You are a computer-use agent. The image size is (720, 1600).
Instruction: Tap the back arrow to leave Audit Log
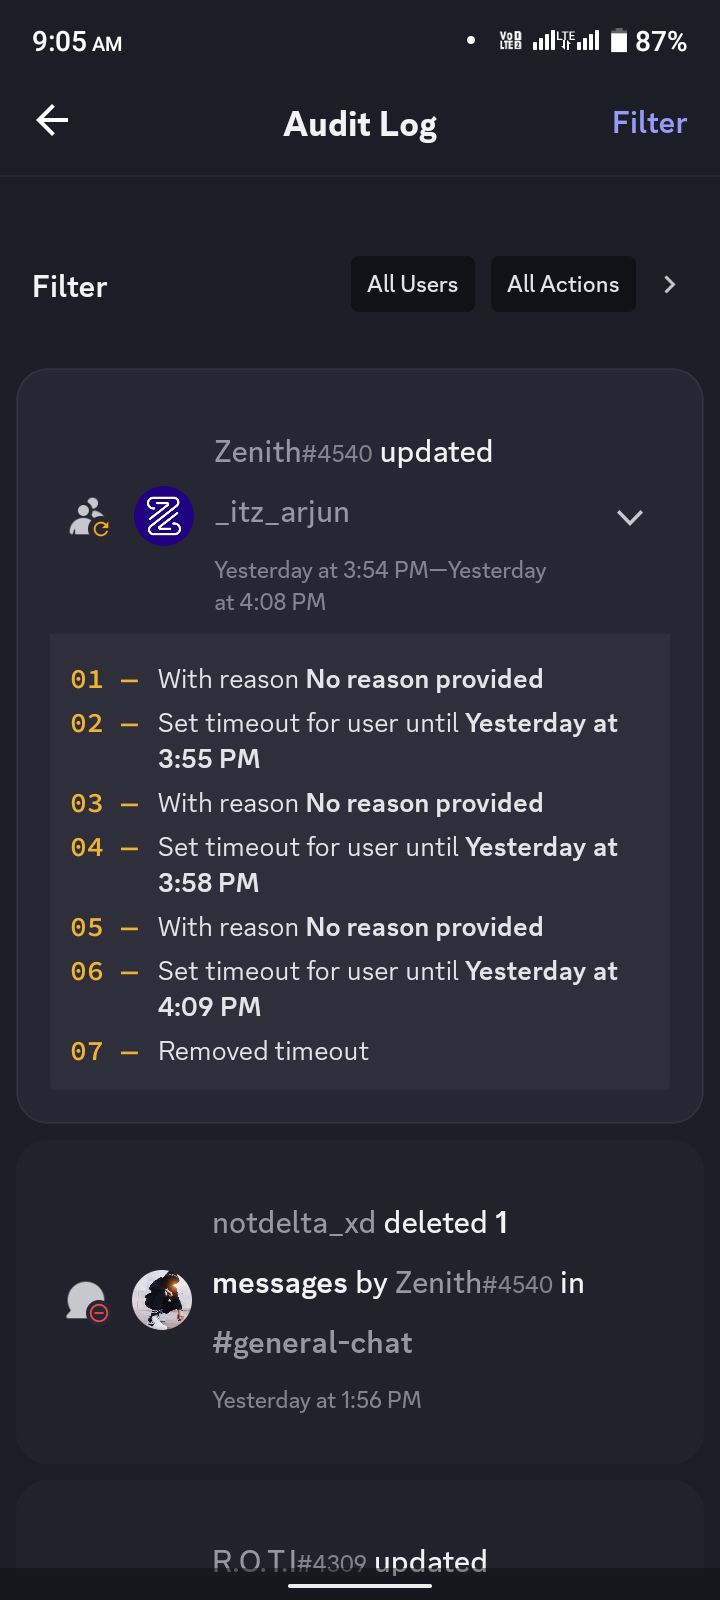[x=51, y=120]
